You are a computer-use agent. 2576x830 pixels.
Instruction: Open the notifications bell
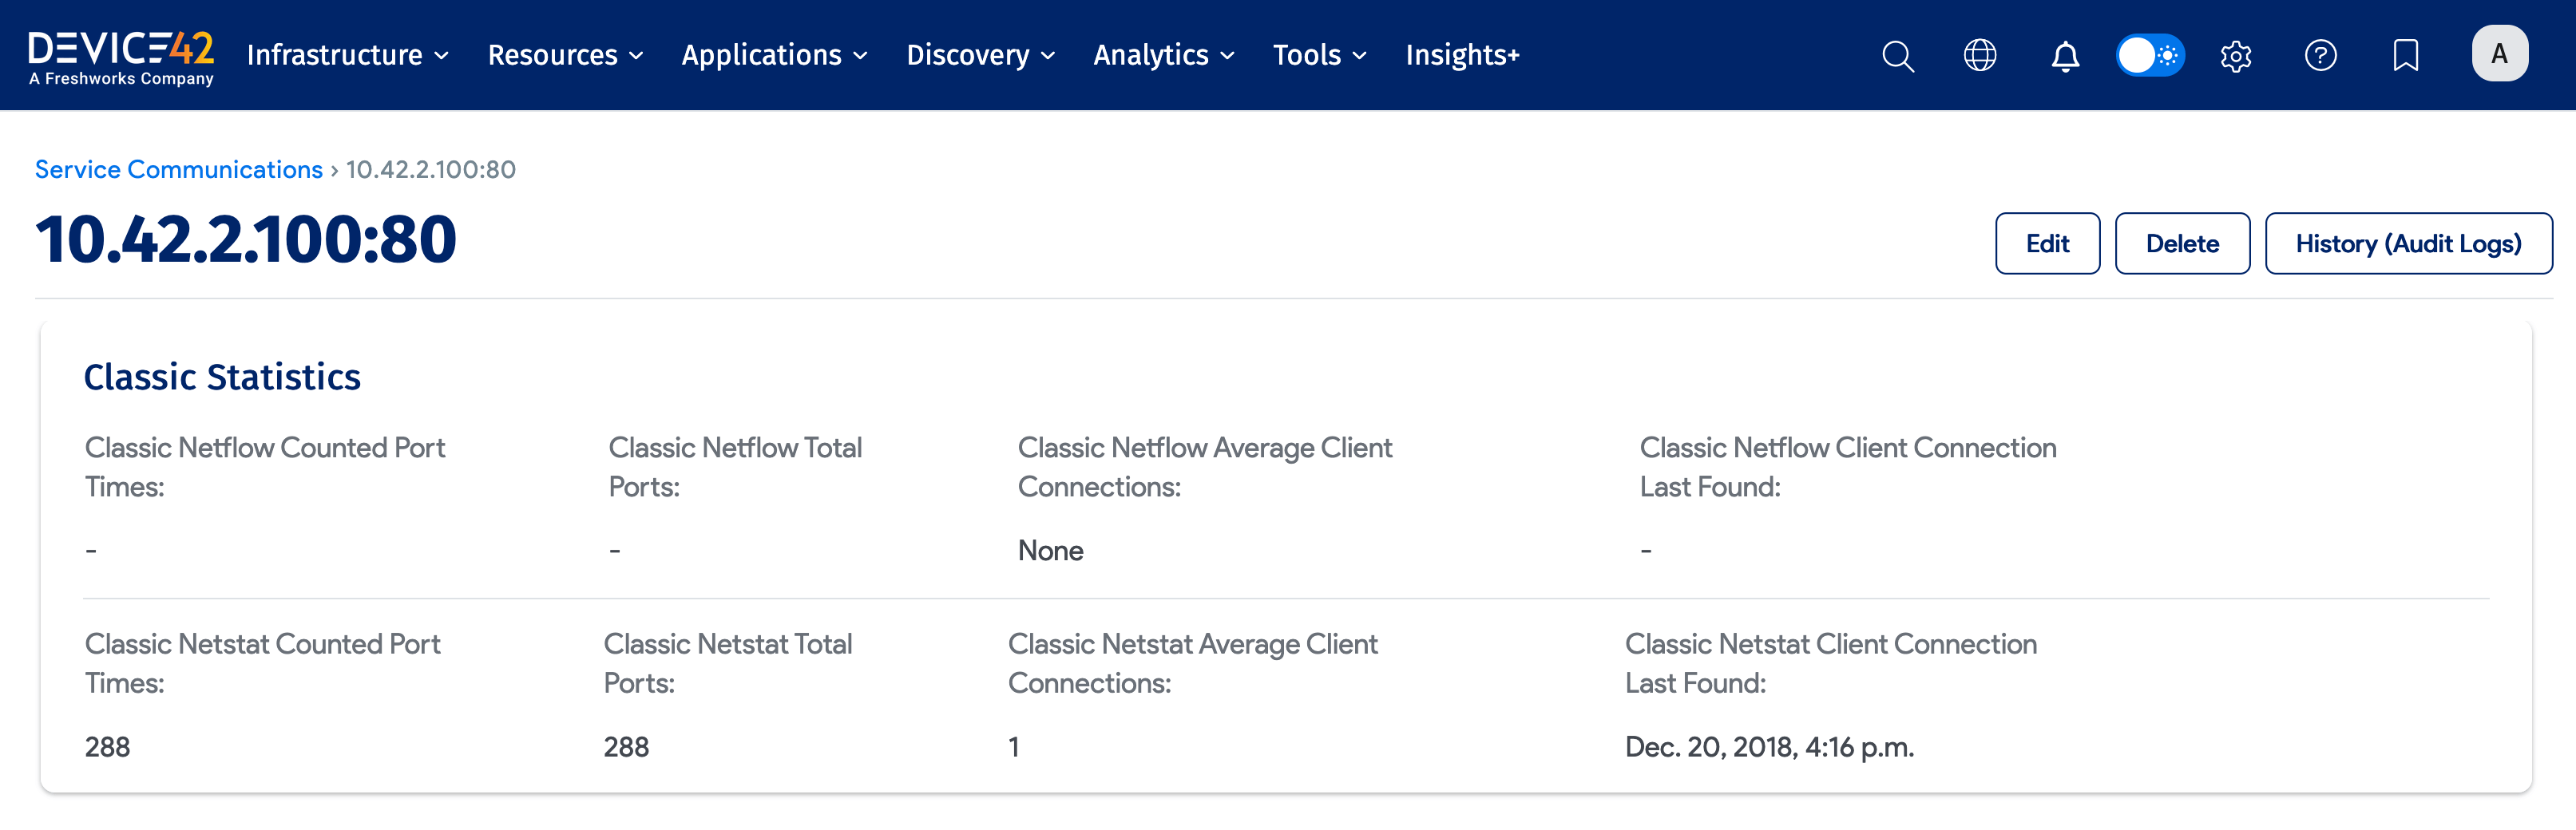pyautogui.click(x=2064, y=56)
